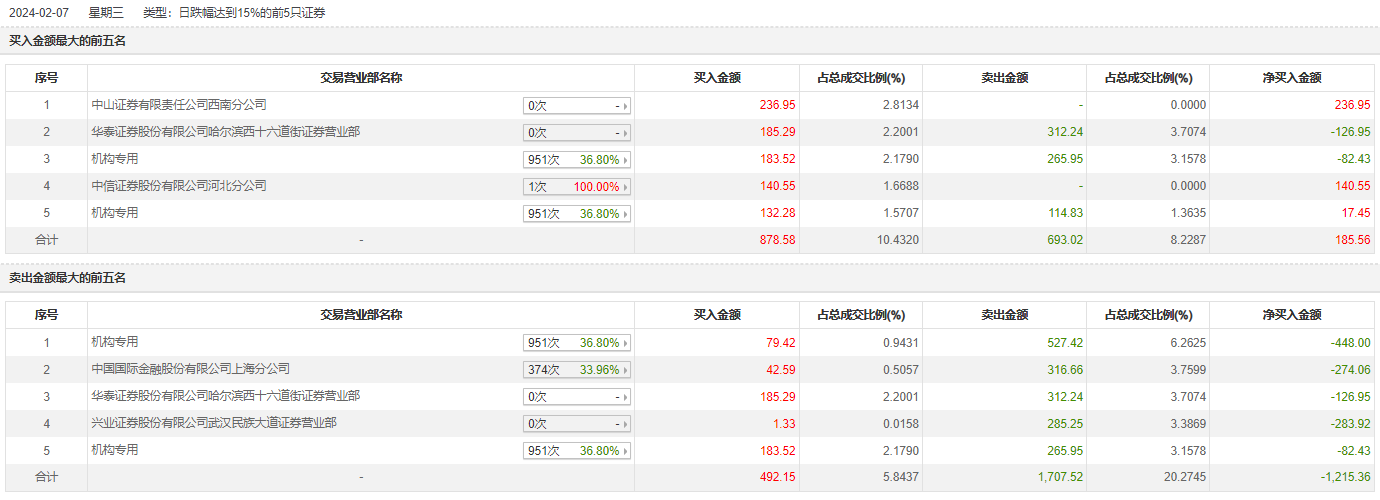Click the arrow icon in sell table row 1 dropdown
Screen dimensions: 1380x500
tap(627, 343)
